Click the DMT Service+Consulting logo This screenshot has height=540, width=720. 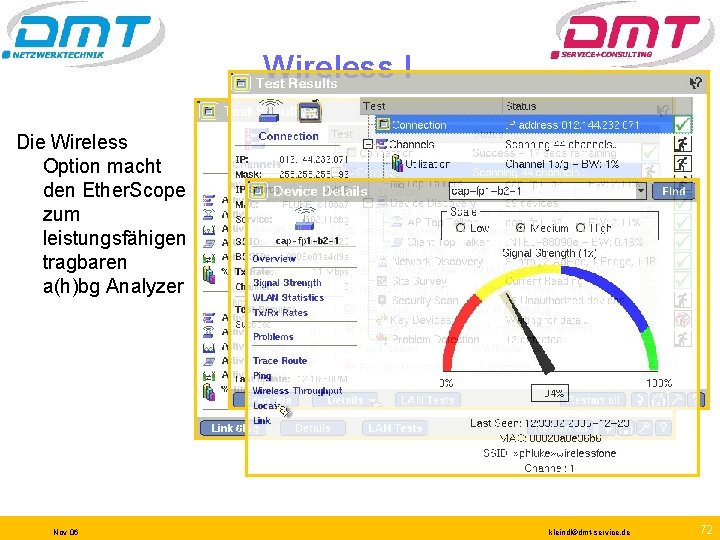click(x=634, y=35)
